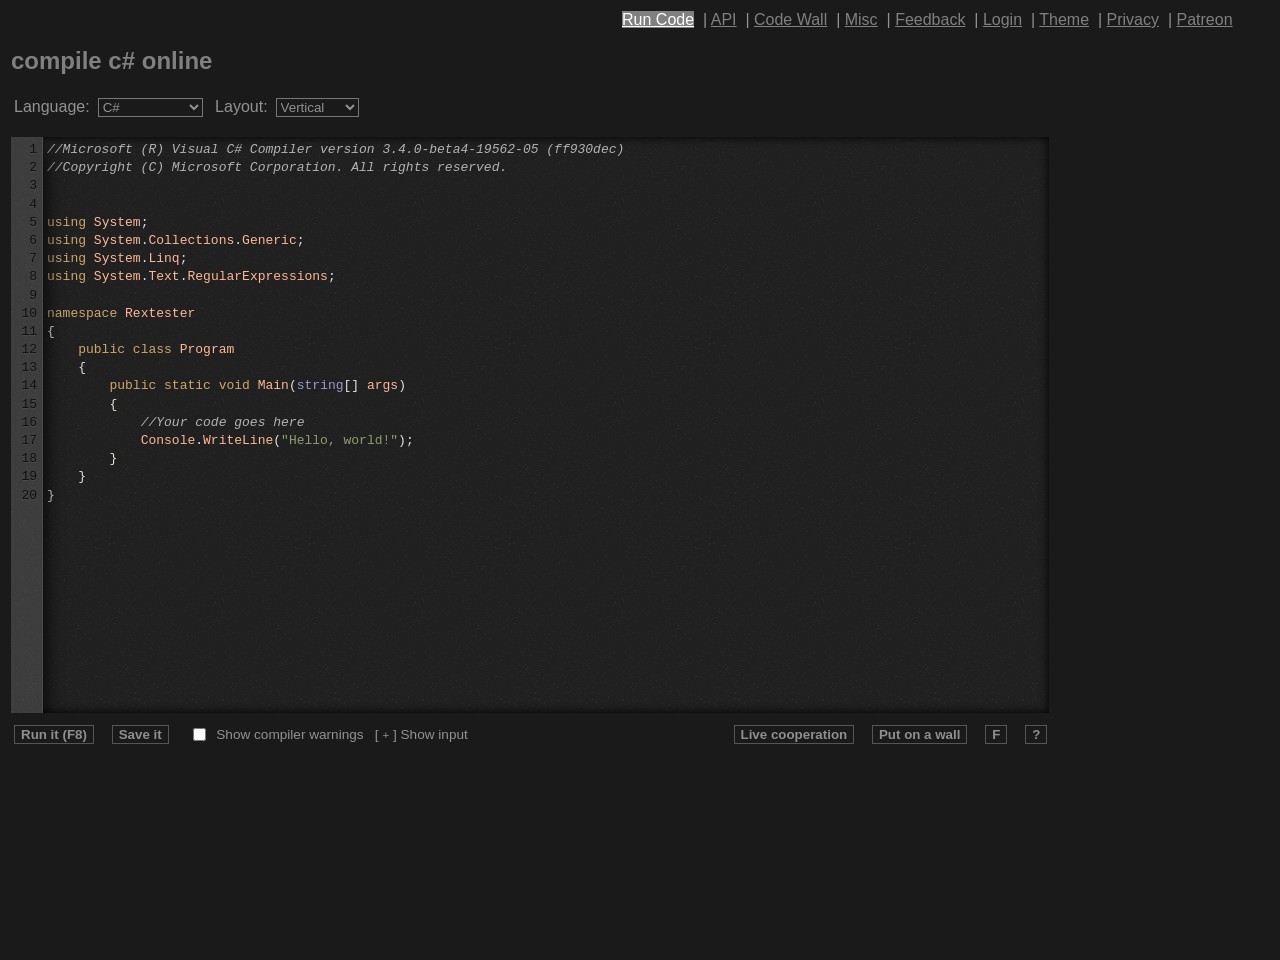
Task: Click the Login link
Action: pyautogui.click(x=1001, y=20)
